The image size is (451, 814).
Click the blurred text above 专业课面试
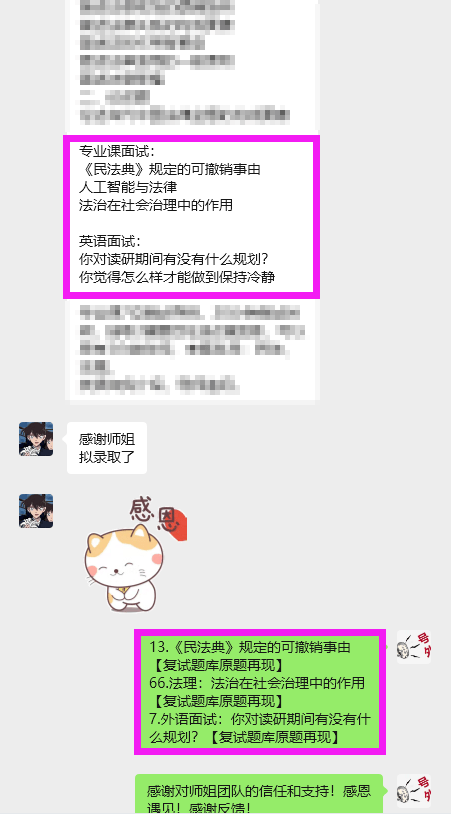pyautogui.click(x=184, y=62)
